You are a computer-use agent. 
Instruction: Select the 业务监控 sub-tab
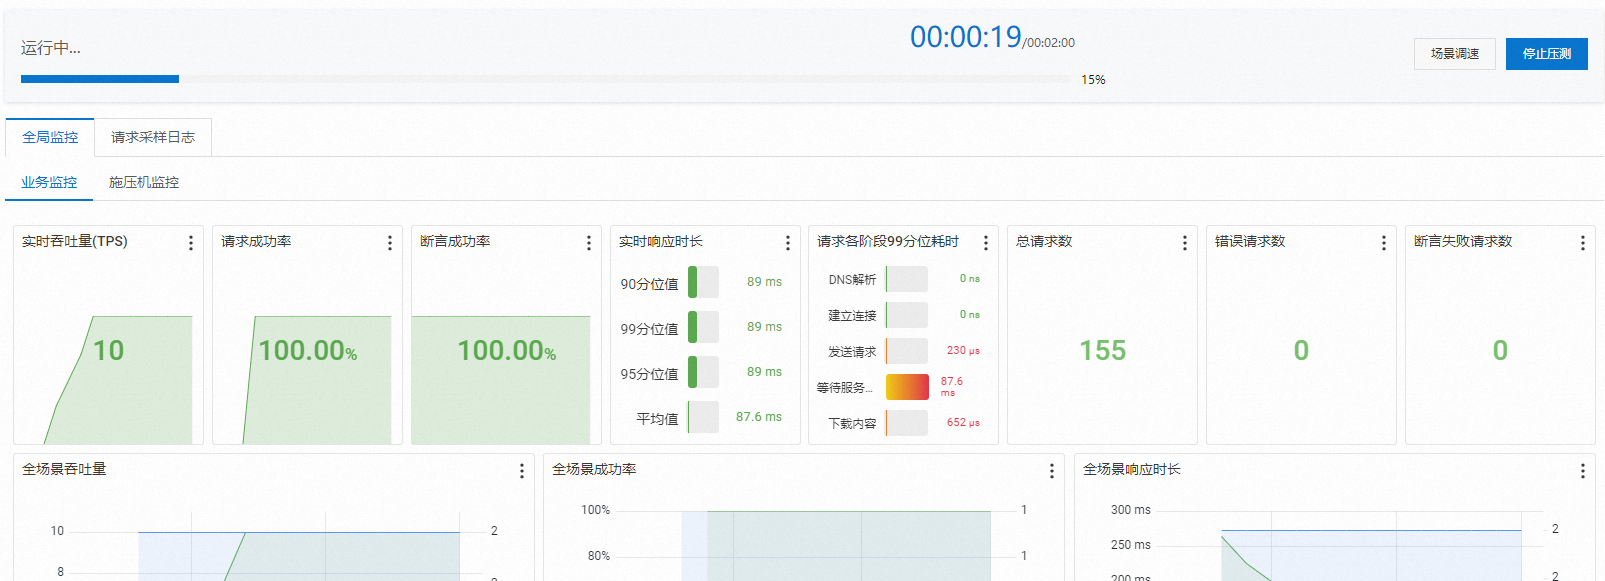[x=49, y=183]
